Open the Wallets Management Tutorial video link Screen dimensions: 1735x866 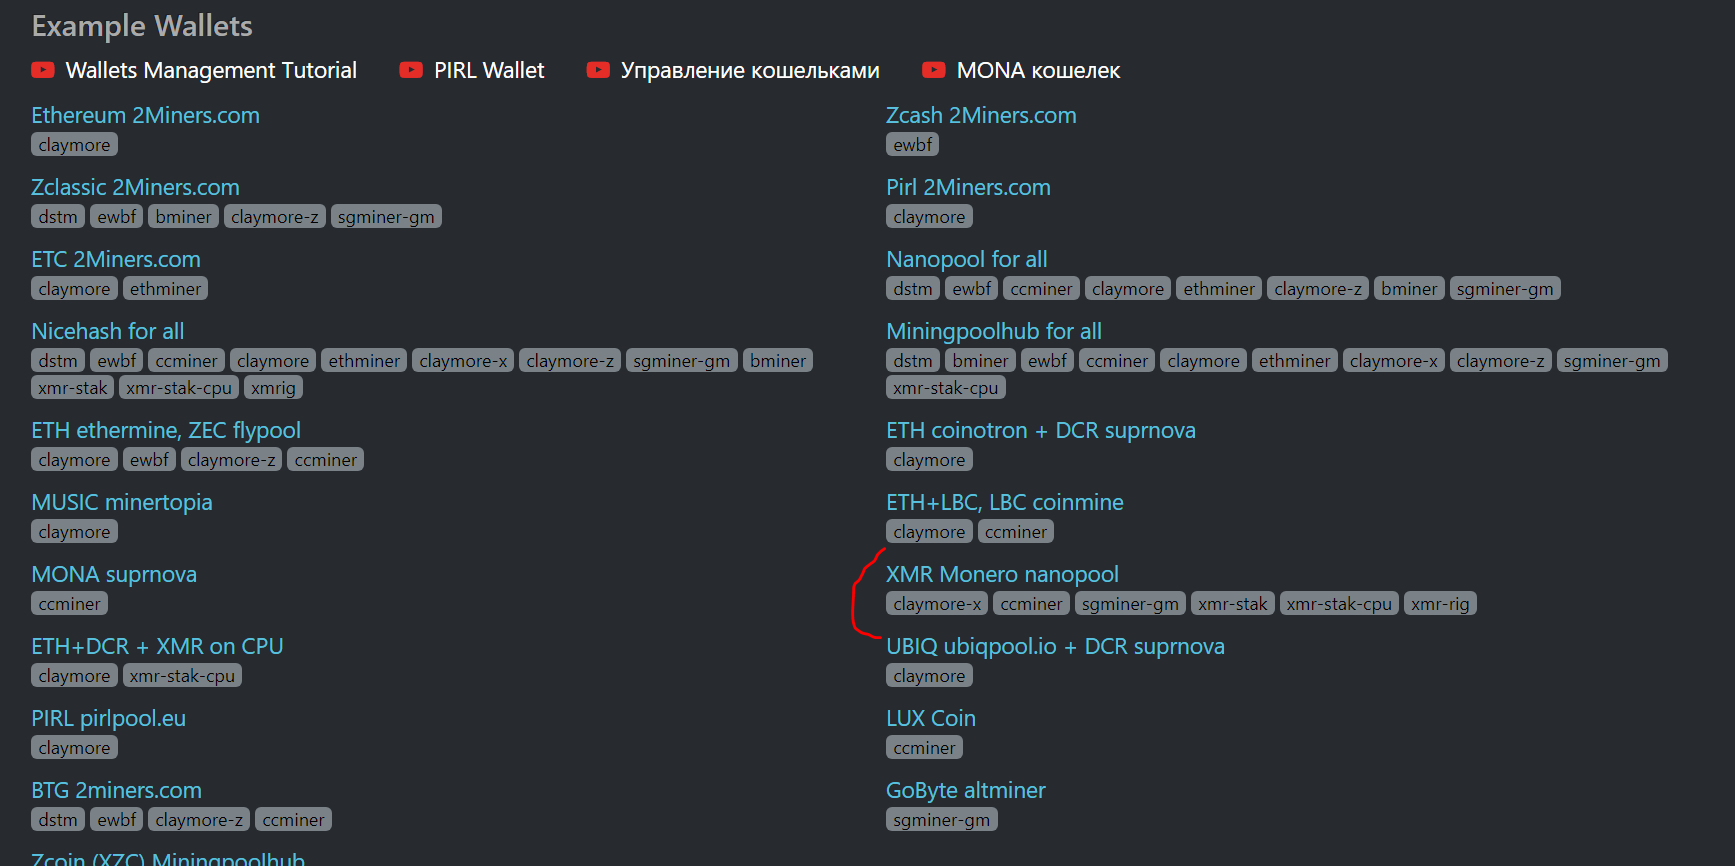pos(210,70)
